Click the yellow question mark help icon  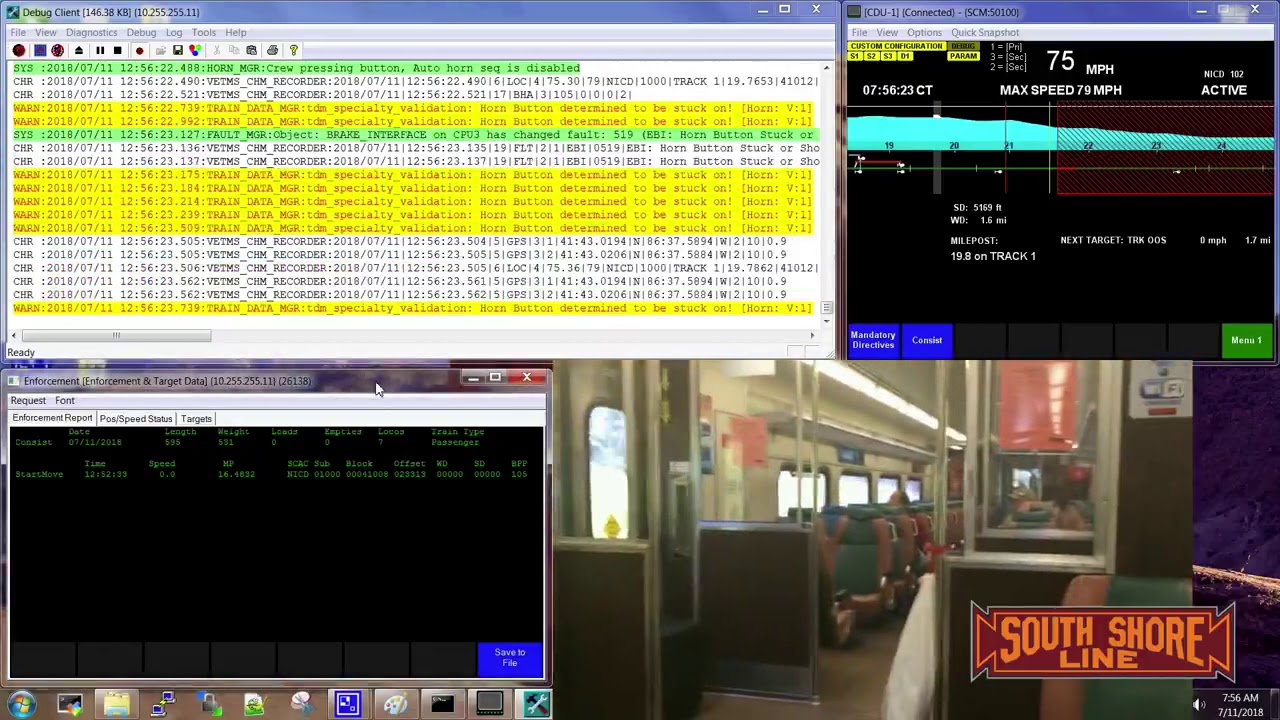[x=293, y=50]
